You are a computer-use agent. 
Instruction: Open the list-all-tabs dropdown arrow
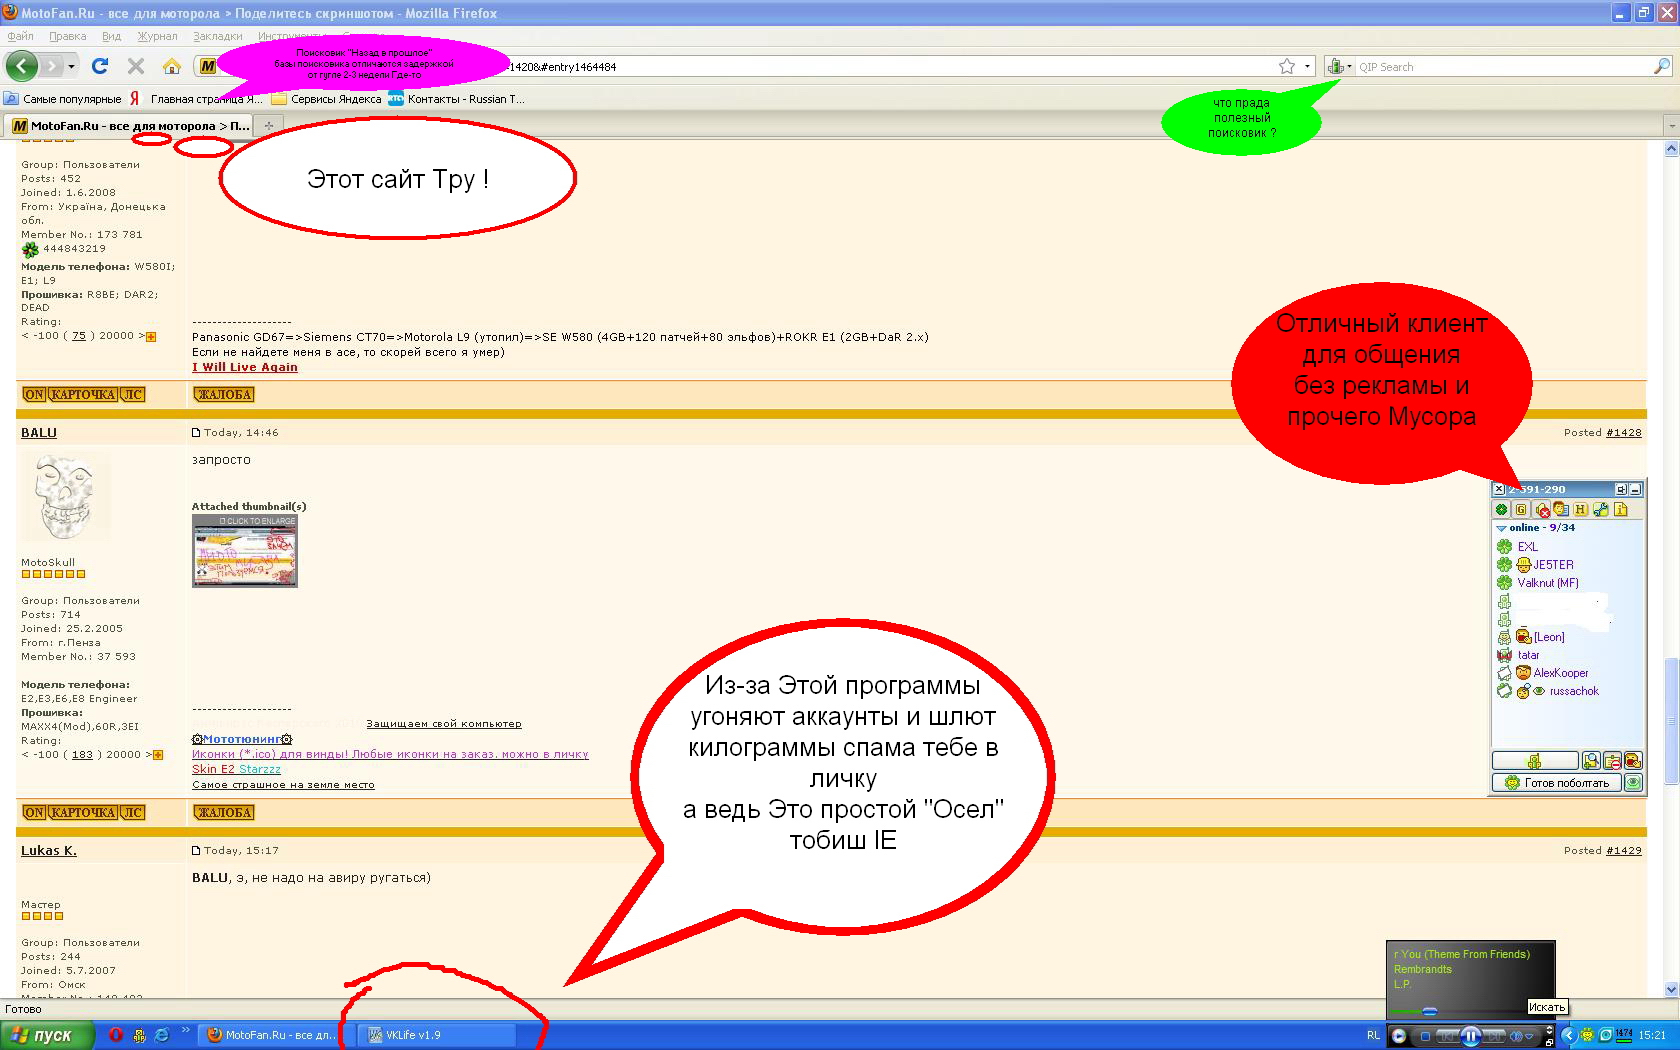(1671, 126)
